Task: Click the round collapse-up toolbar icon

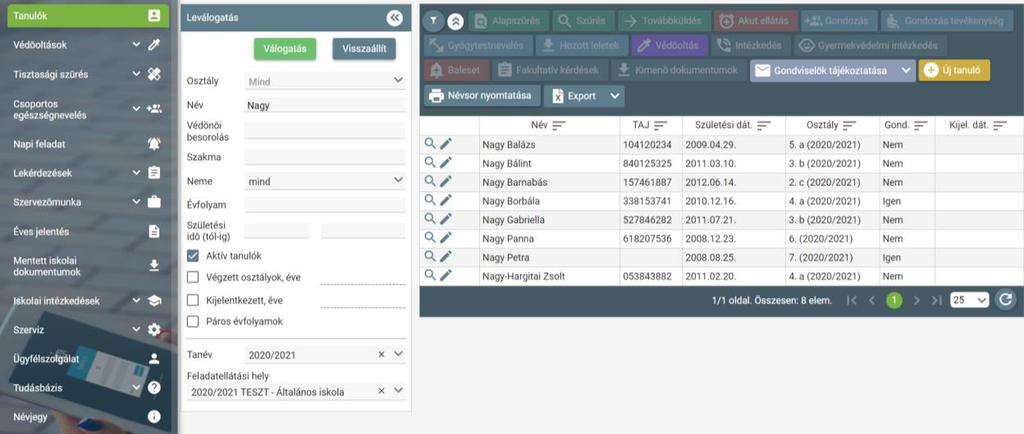Action: click(x=455, y=21)
